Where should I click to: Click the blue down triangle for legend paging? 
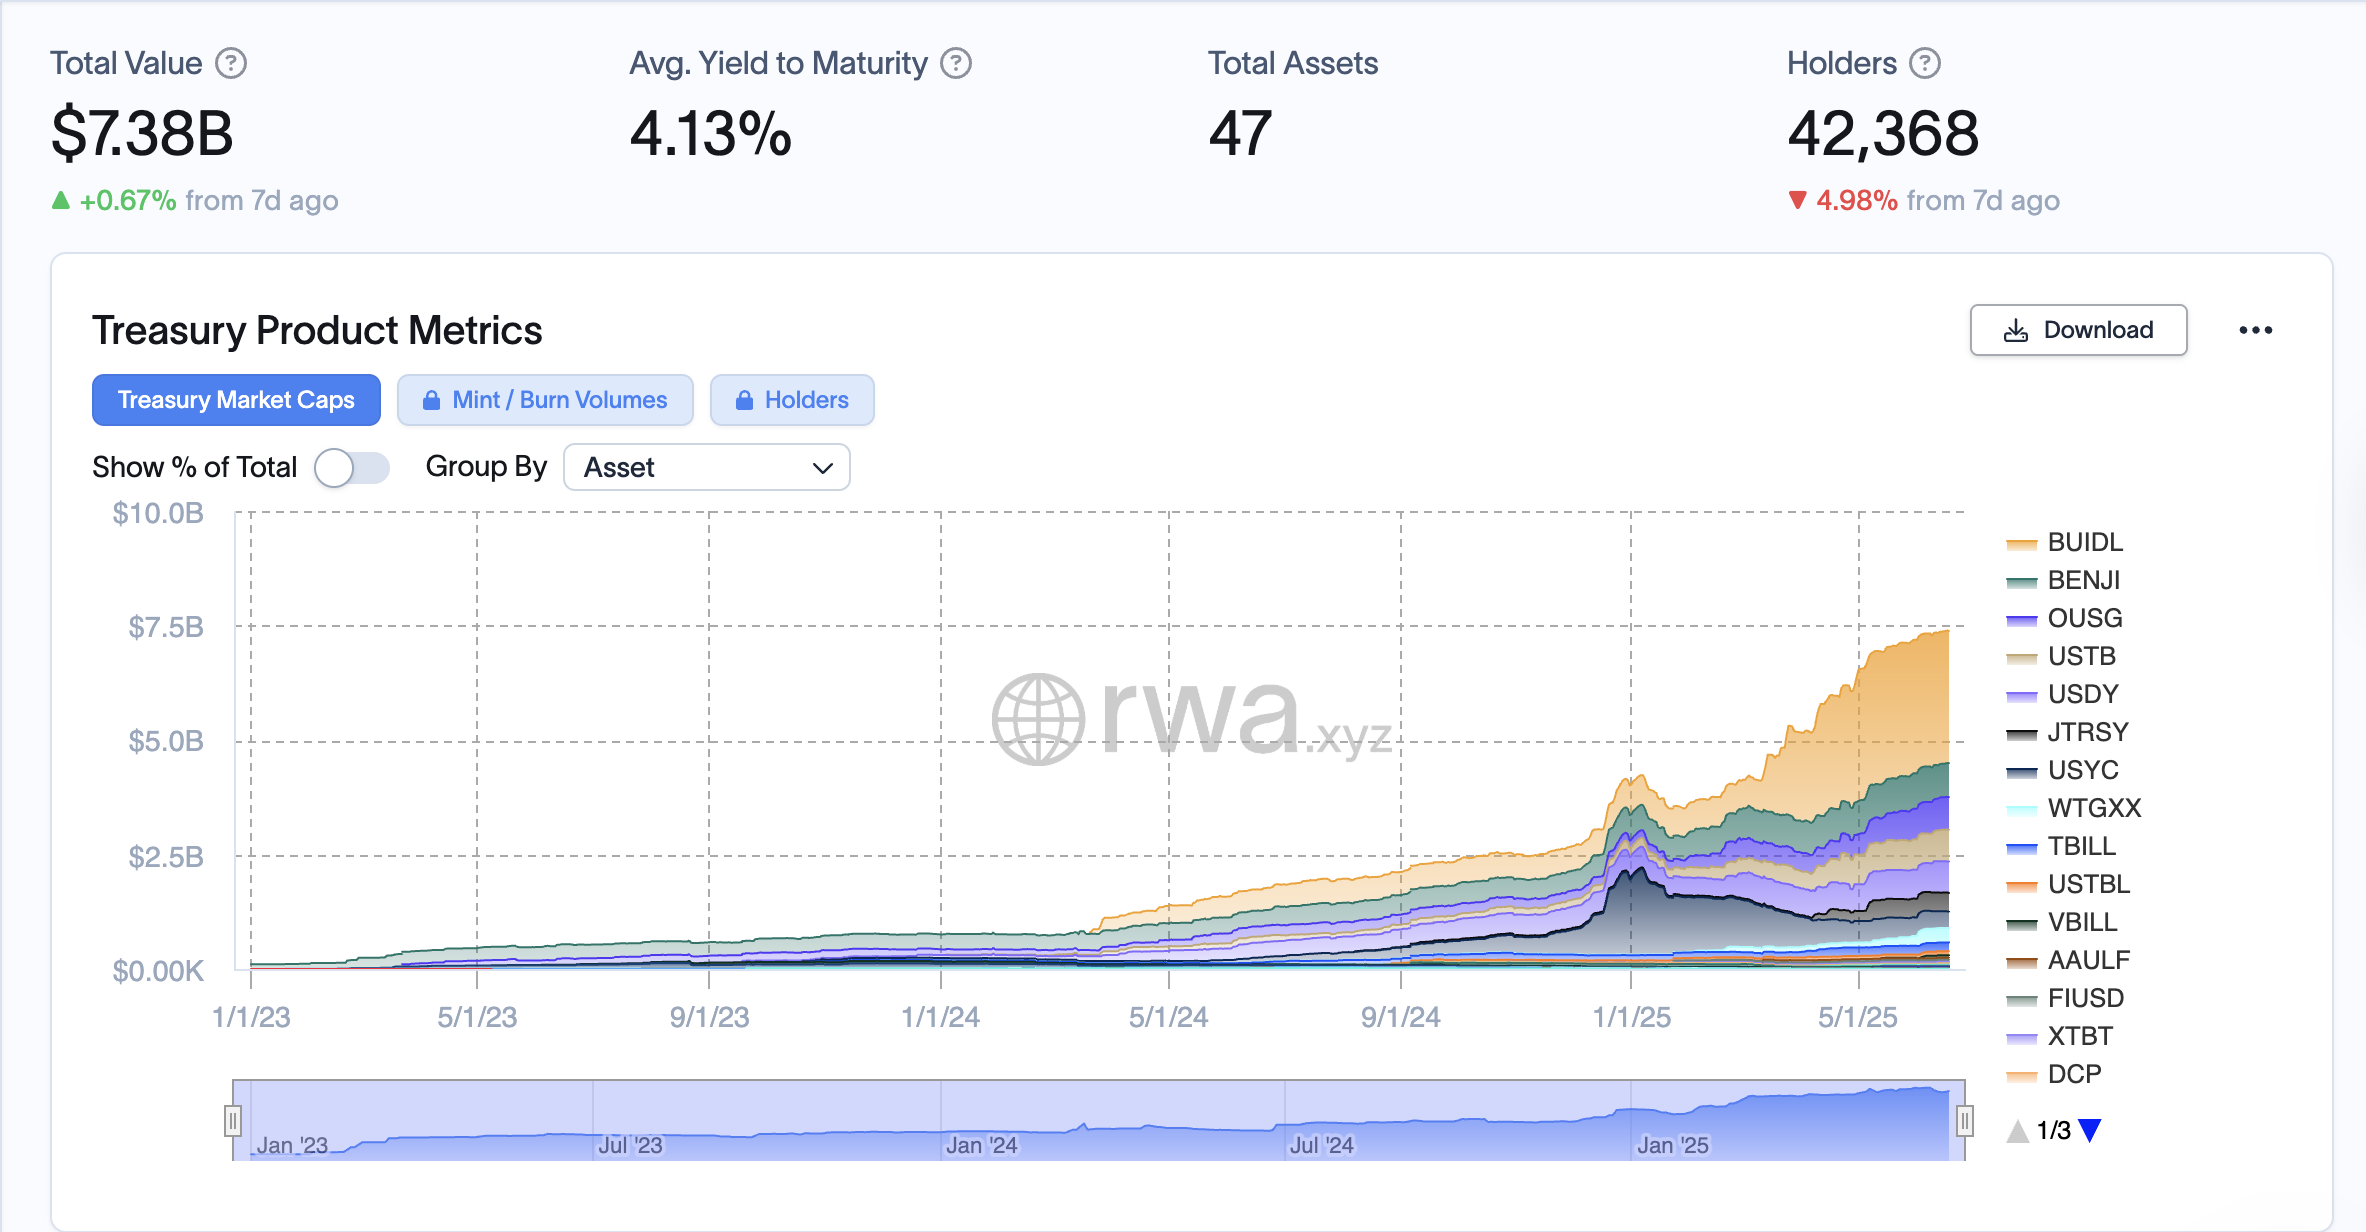point(2089,1131)
